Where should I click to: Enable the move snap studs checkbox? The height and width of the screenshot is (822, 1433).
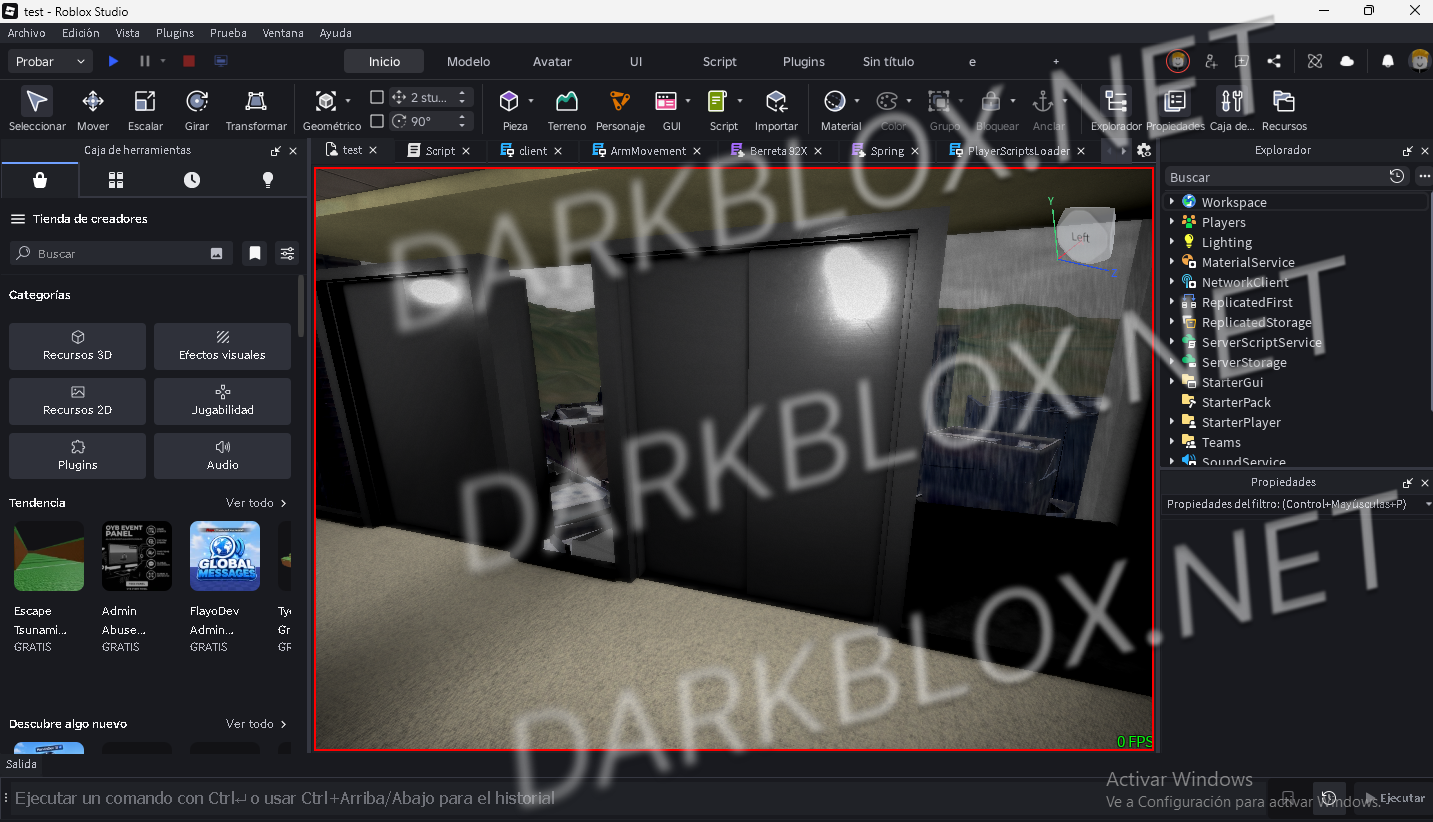point(377,97)
